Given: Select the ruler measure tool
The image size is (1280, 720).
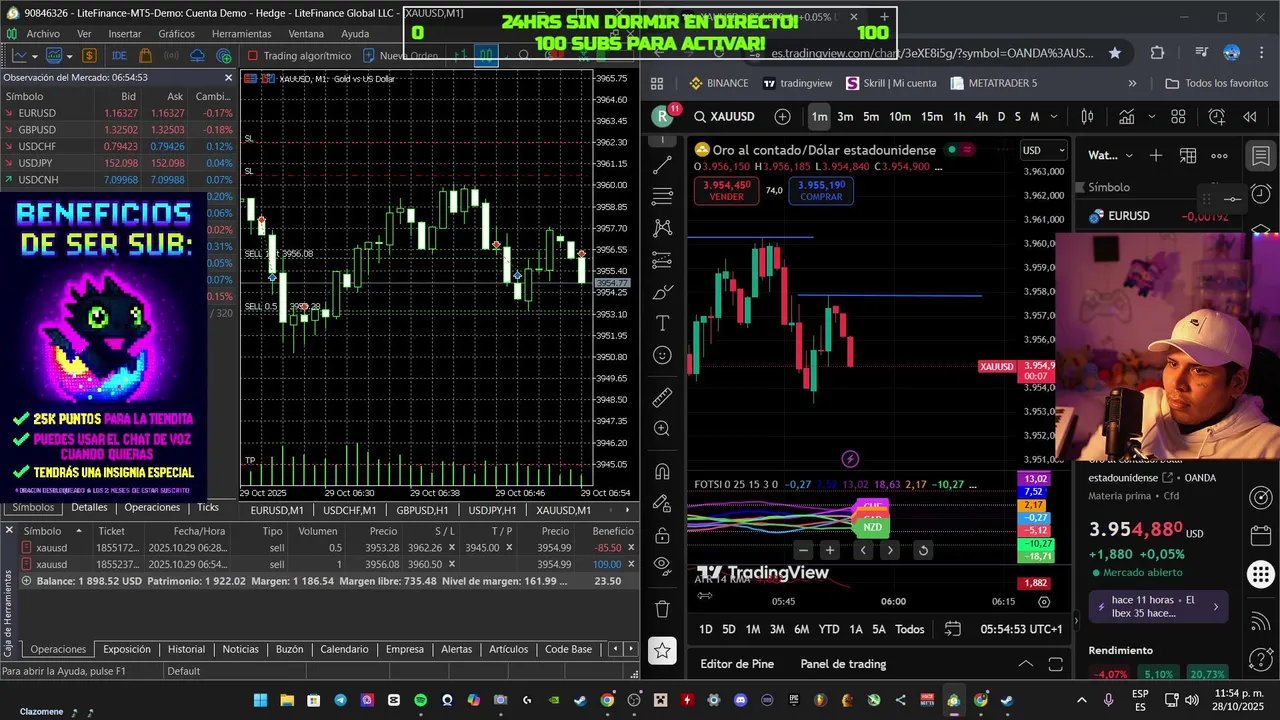Looking at the screenshot, I should pos(662,397).
